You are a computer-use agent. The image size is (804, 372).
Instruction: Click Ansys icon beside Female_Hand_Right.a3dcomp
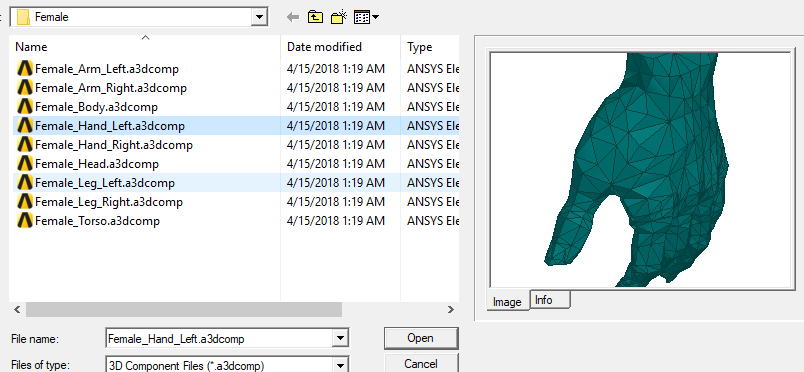(25, 145)
